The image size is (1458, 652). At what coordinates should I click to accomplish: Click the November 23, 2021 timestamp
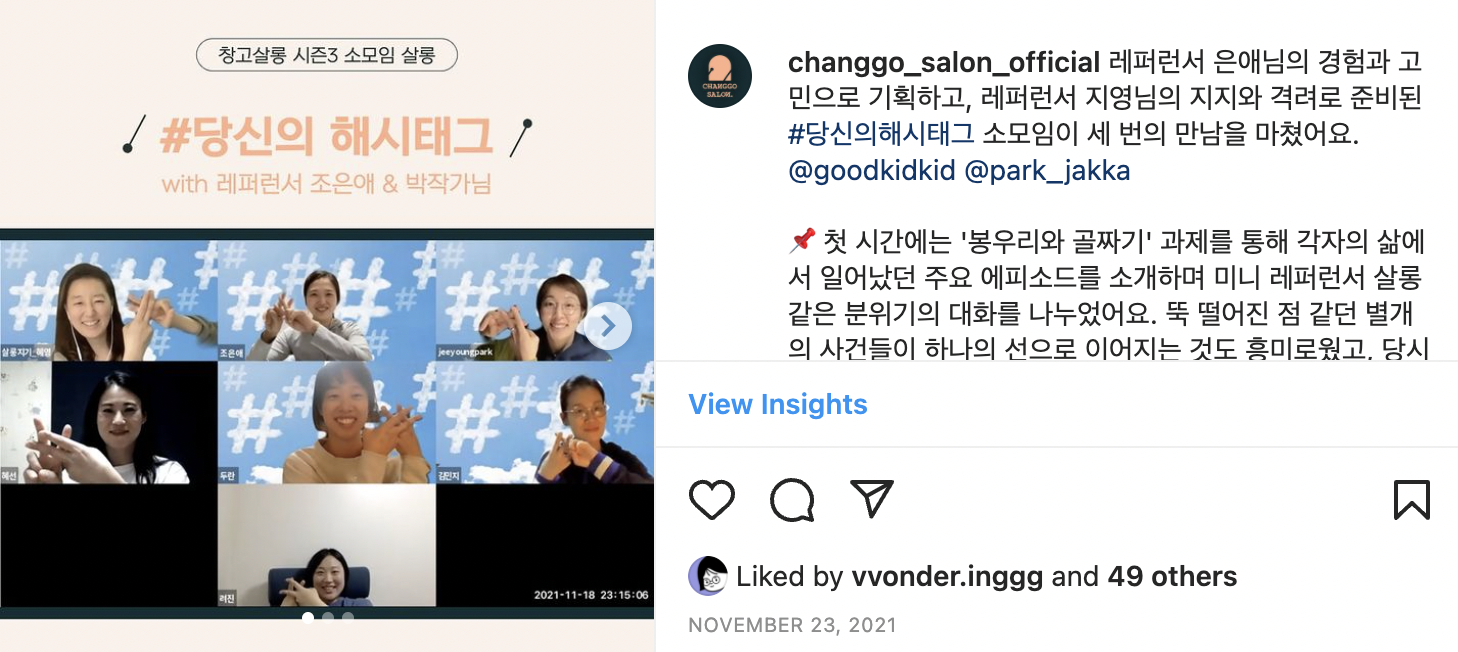(x=792, y=626)
